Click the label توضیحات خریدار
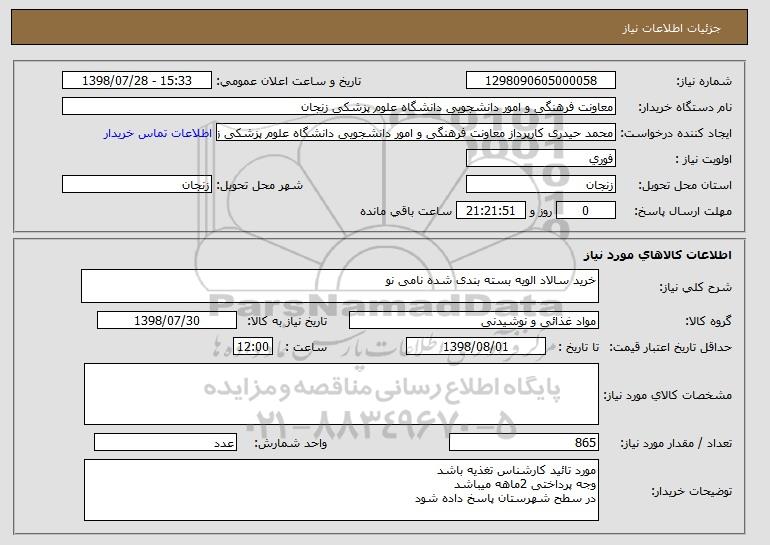 click(691, 491)
